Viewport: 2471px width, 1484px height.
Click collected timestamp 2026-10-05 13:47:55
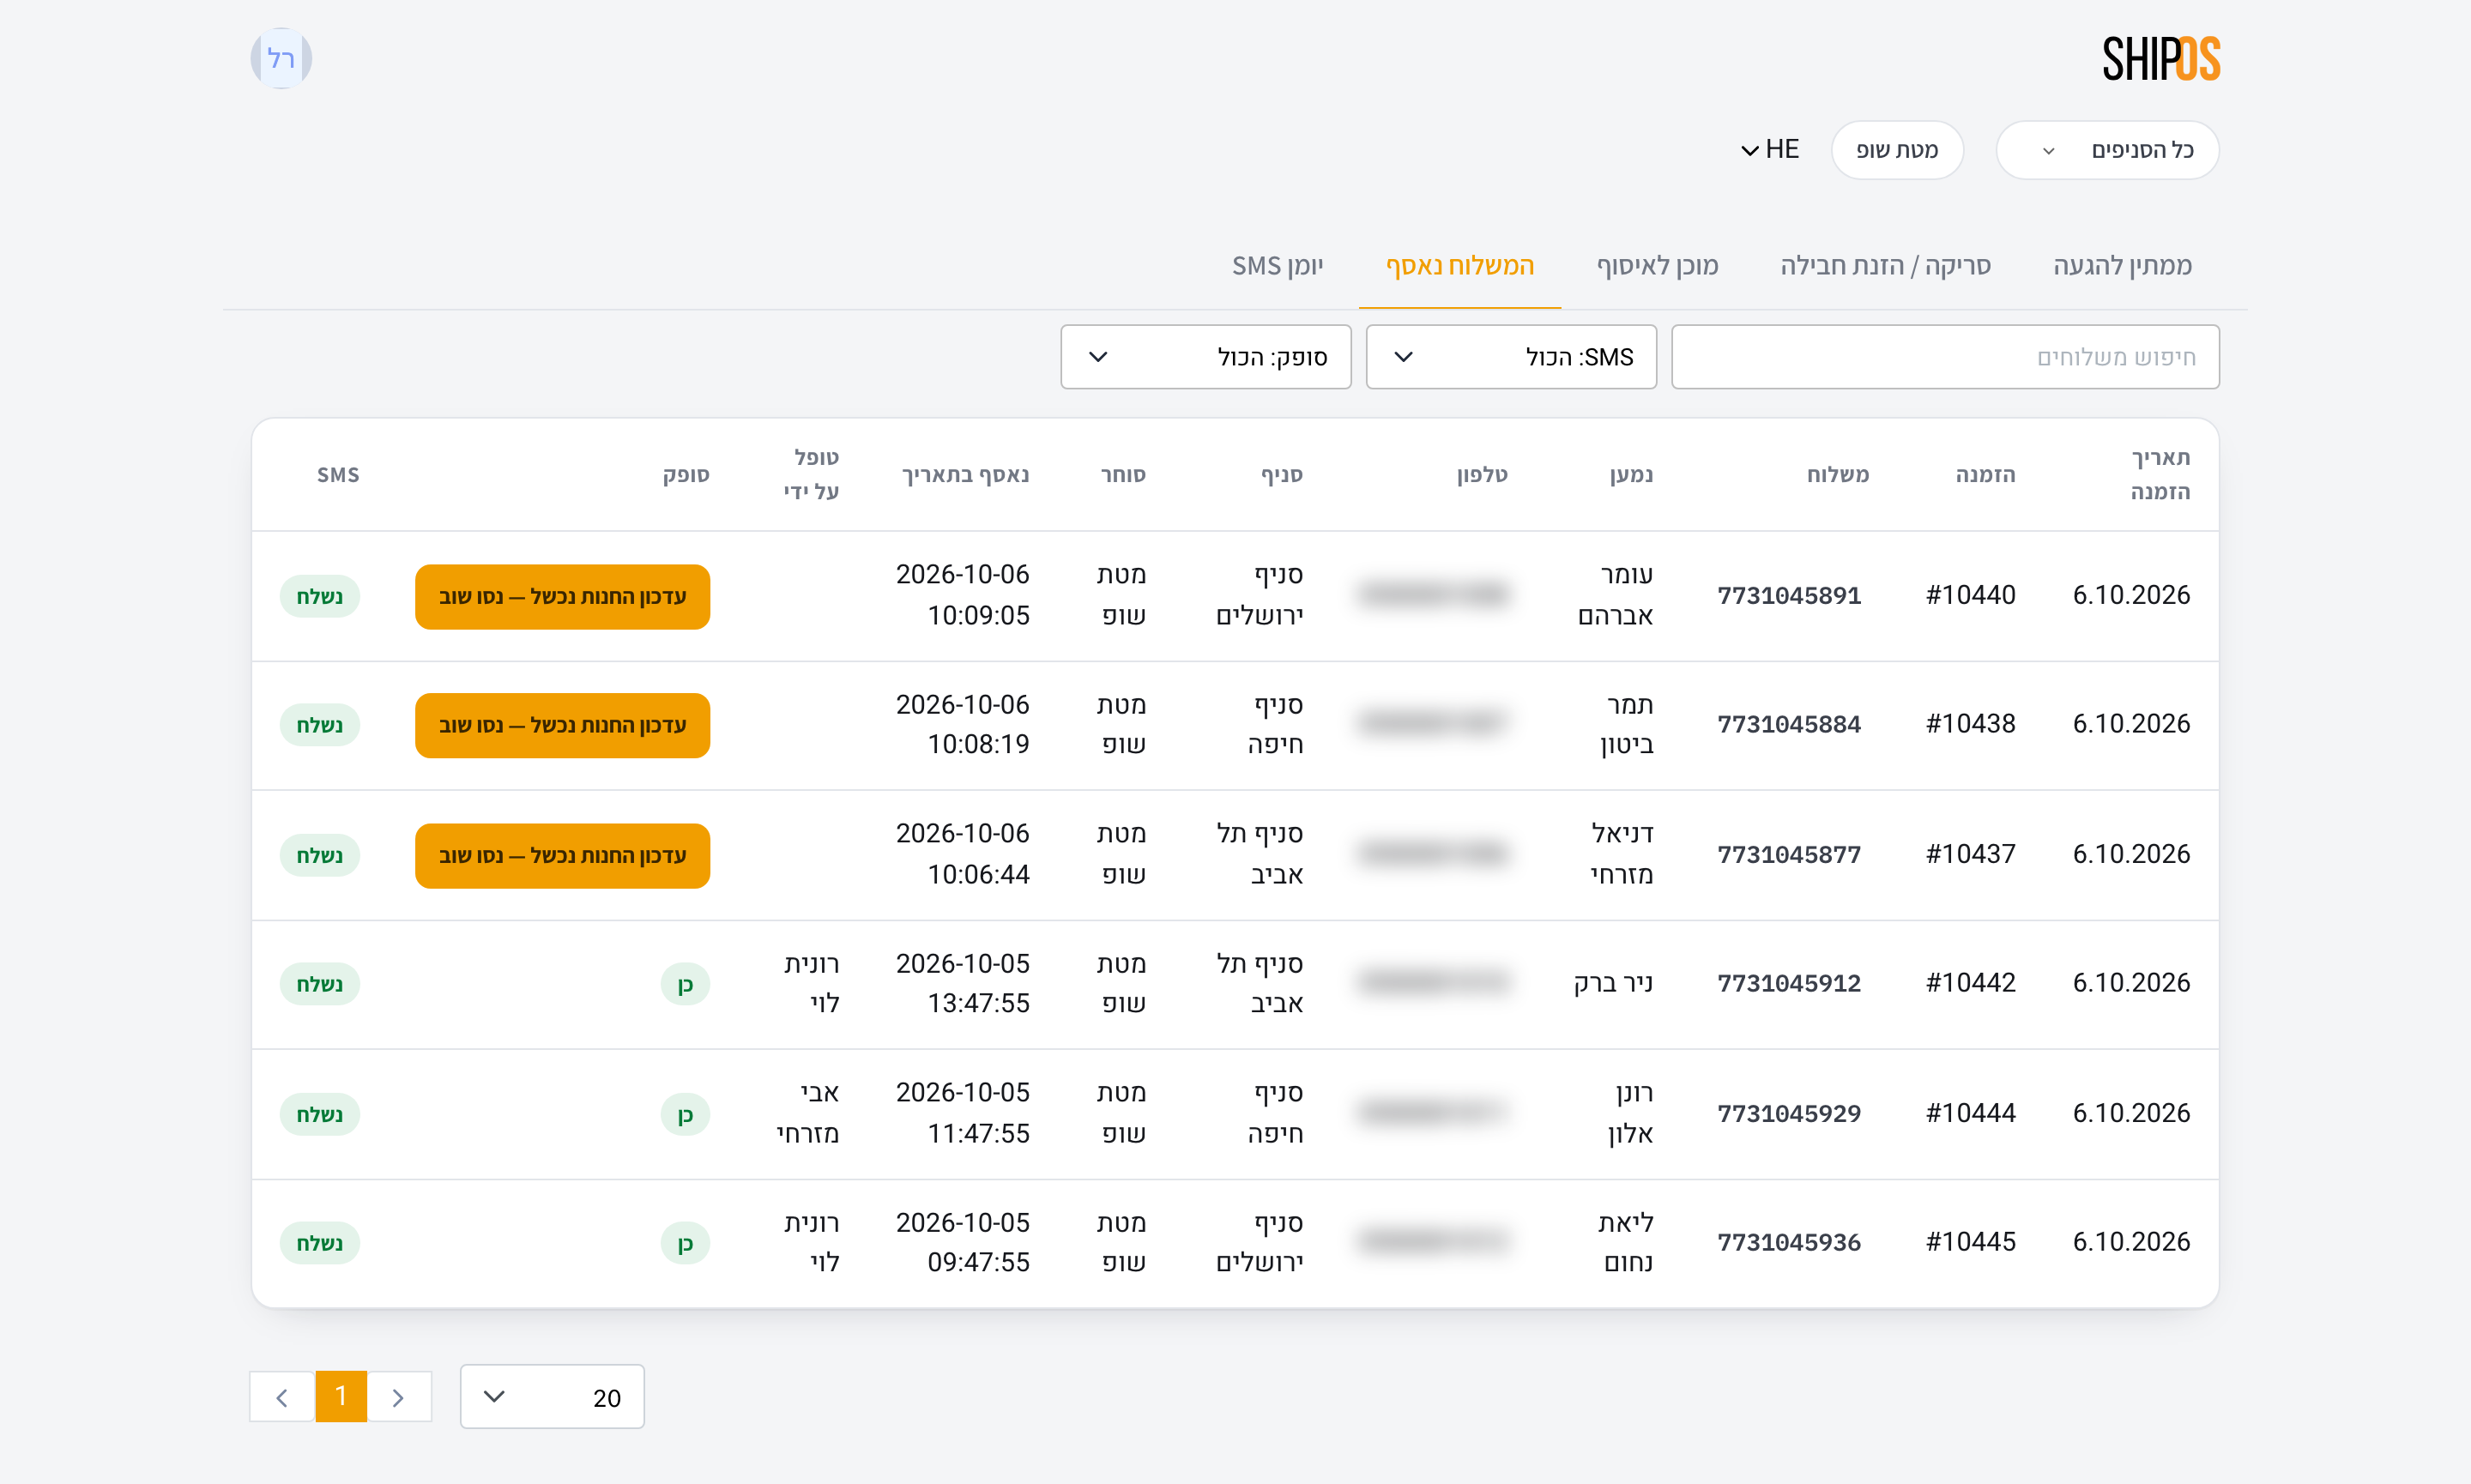coord(963,983)
